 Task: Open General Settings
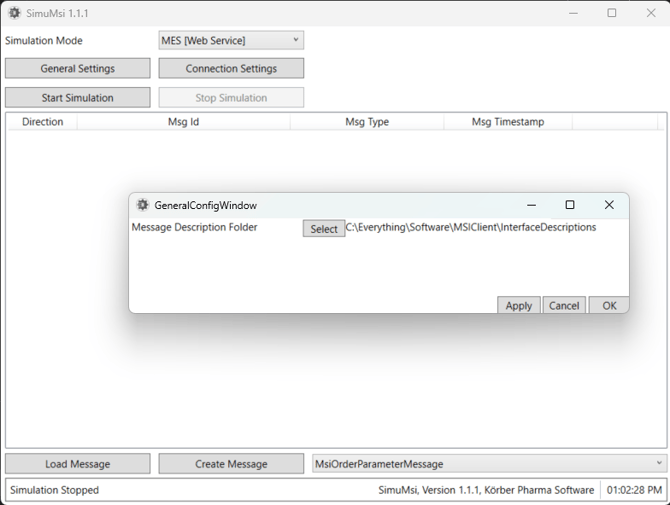[x=78, y=69]
